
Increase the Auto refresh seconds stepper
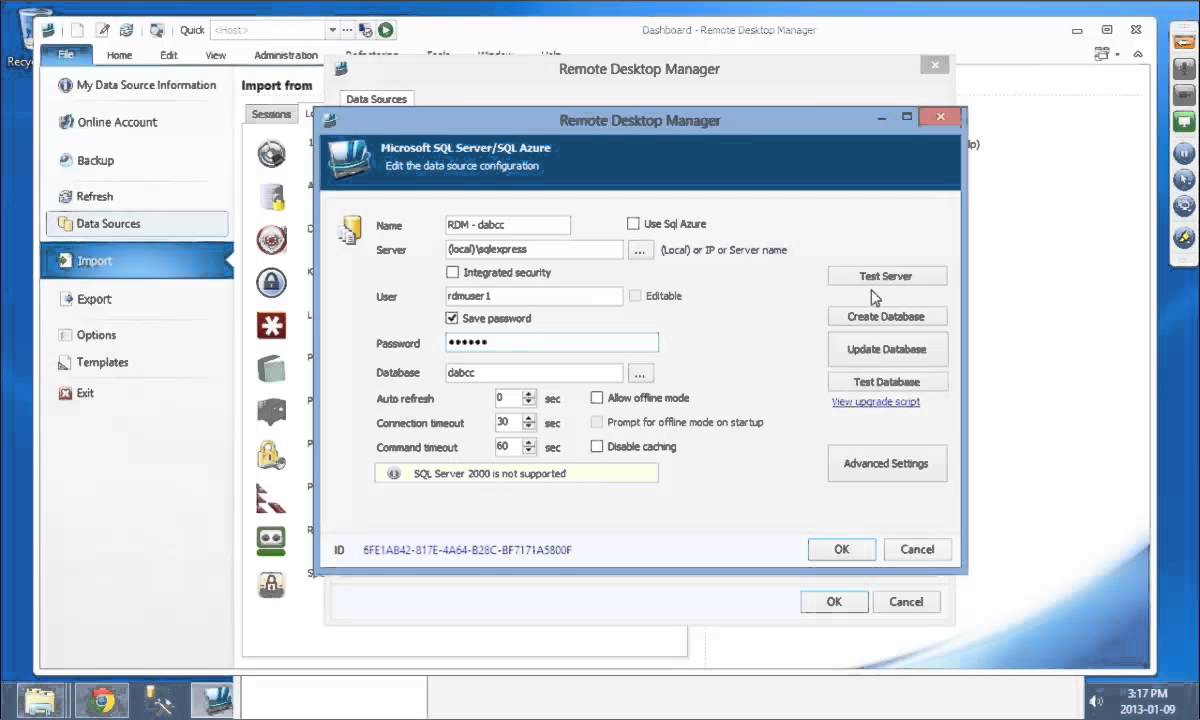click(529, 394)
